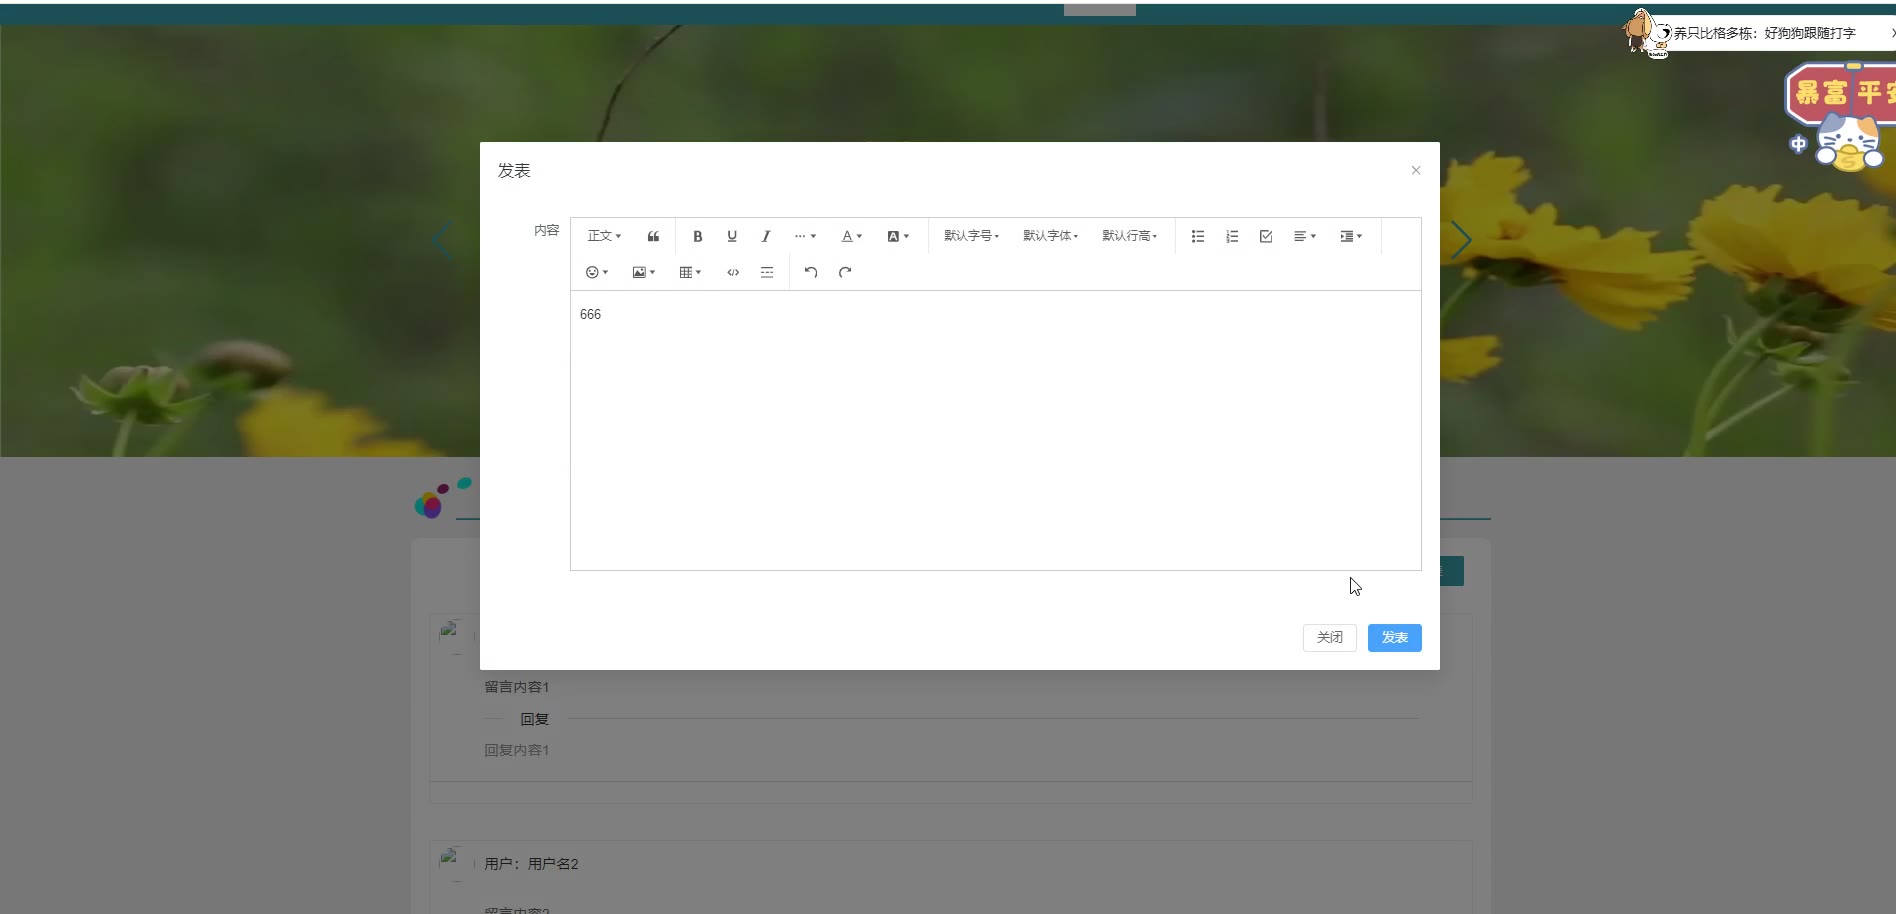Insert a code block
The image size is (1896, 914).
[x=733, y=272]
